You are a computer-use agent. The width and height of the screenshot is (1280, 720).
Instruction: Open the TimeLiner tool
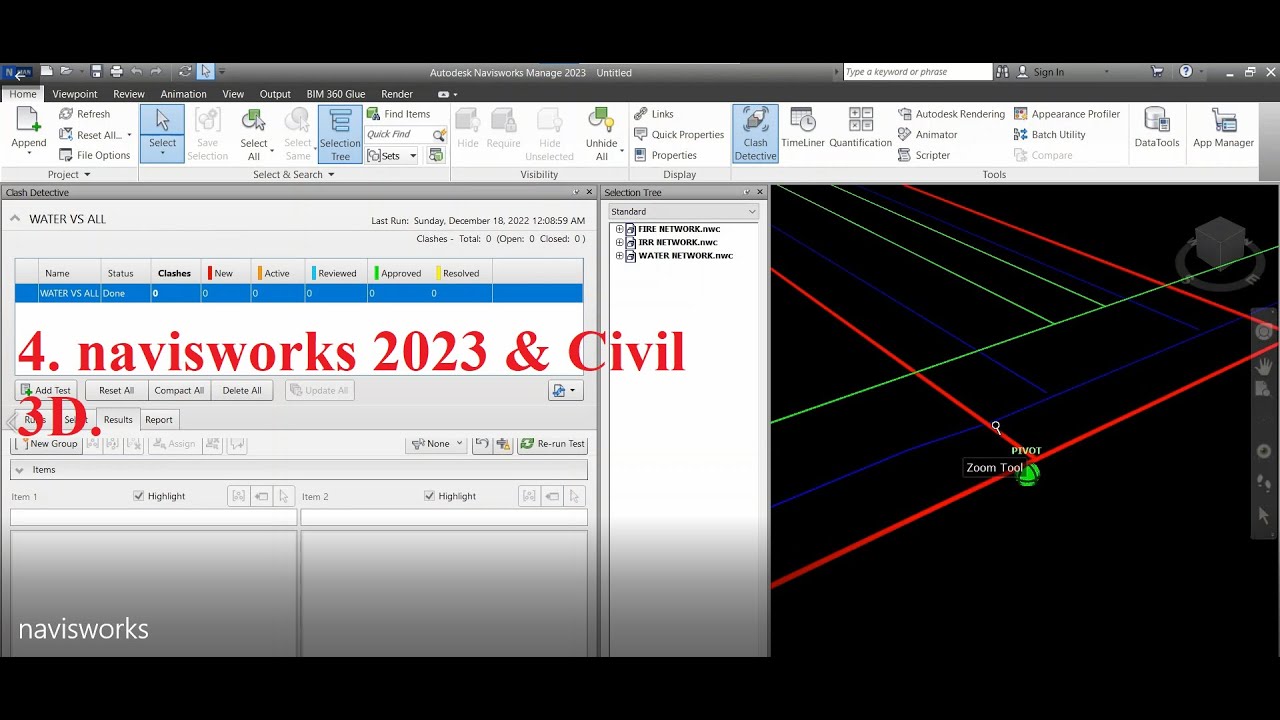pos(802,130)
